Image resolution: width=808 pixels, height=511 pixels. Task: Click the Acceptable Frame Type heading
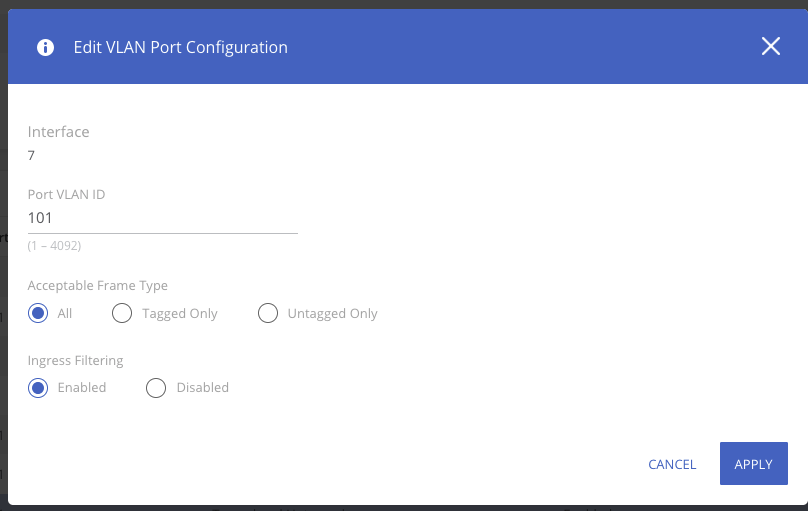tap(97, 286)
